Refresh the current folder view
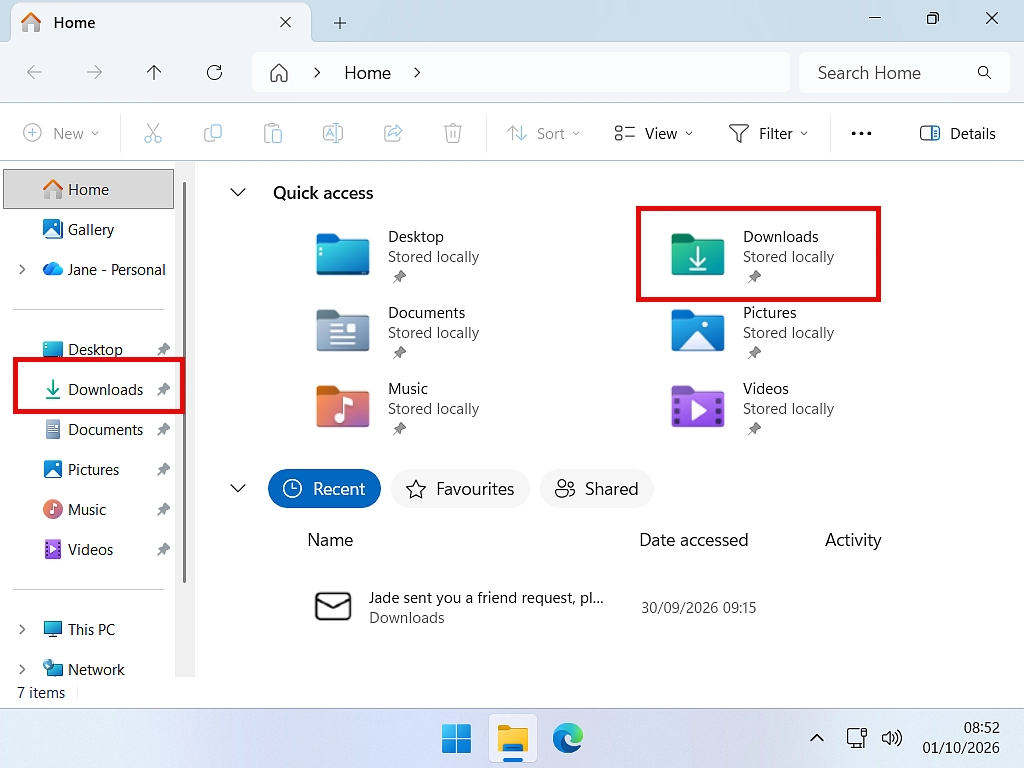Viewport: 1024px width, 768px height. pos(214,72)
